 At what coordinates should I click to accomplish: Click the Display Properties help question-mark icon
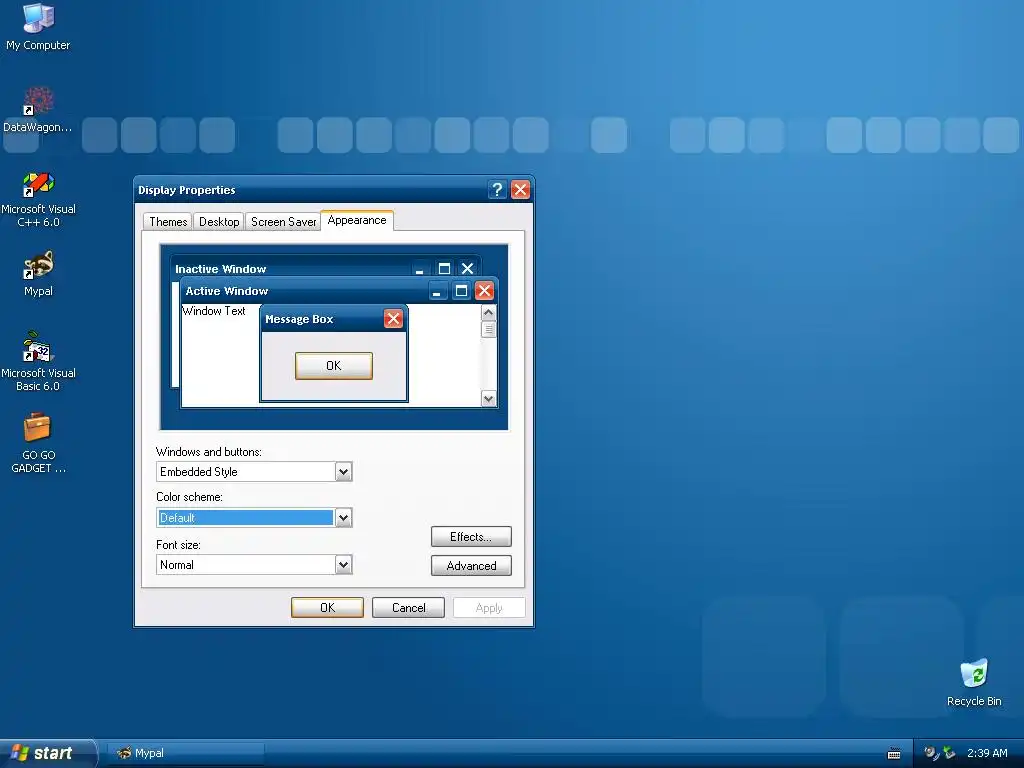(x=497, y=189)
